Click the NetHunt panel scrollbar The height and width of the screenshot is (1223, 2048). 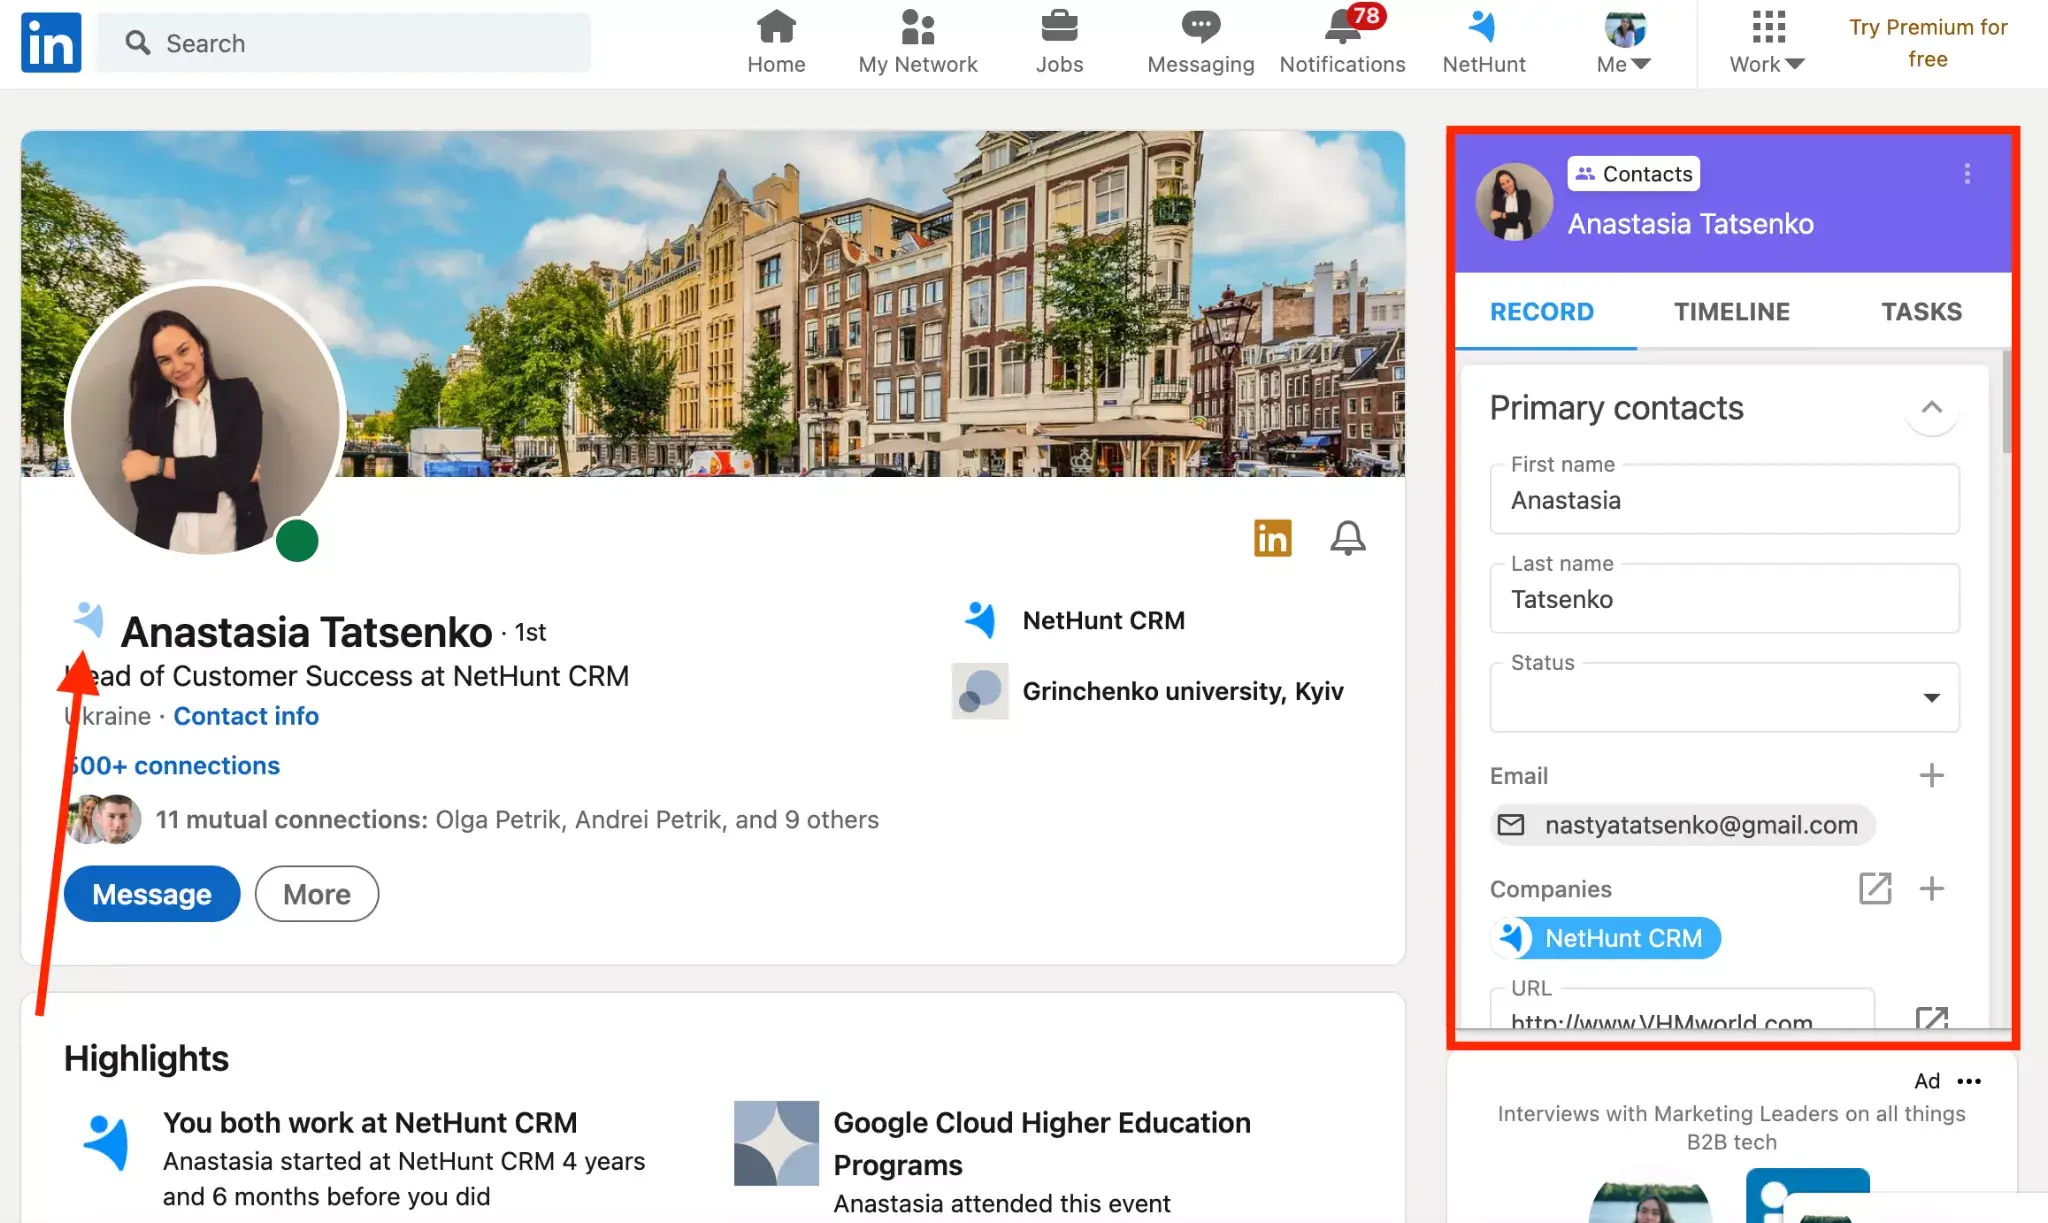tap(2005, 403)
